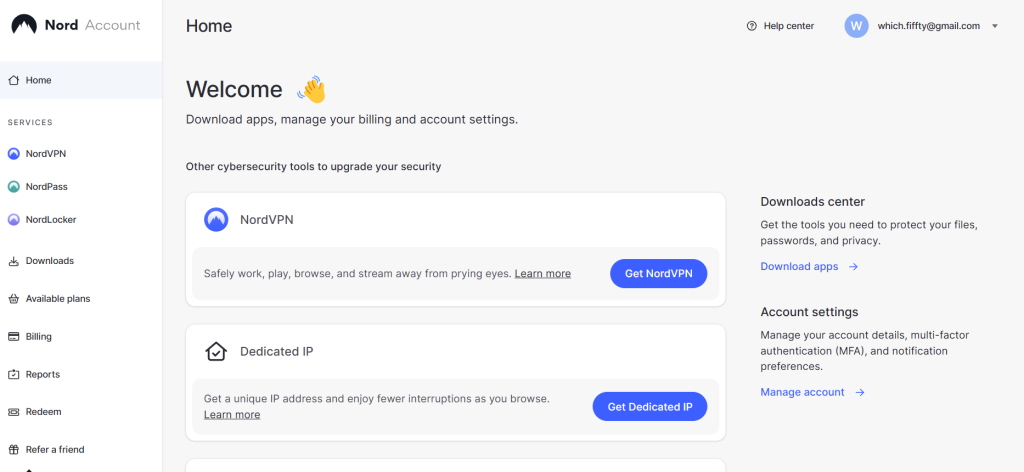Image resolution: width=1024 pixels, height=472 pixels.
Task: Click the Dedicated IP house icon
Action: coord(216,352)
